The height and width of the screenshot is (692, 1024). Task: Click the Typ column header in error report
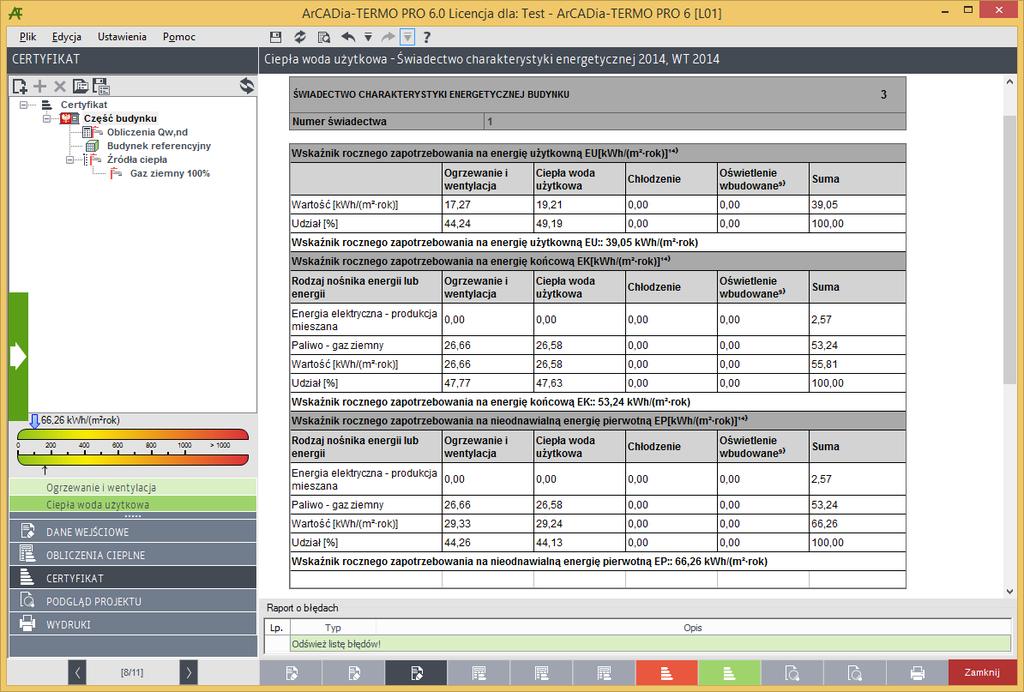click(x=333, y=627)
